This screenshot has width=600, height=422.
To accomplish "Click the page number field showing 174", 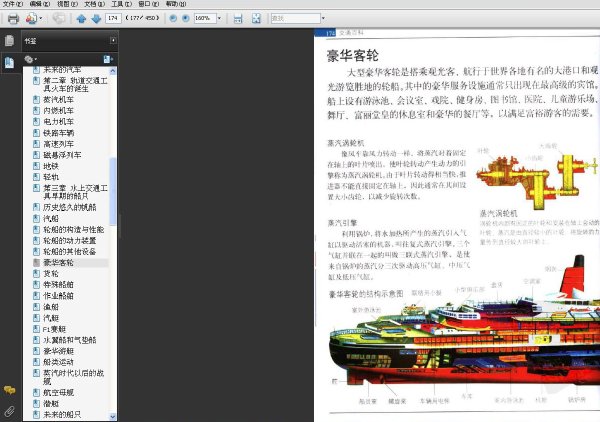I will coord(113,18).
